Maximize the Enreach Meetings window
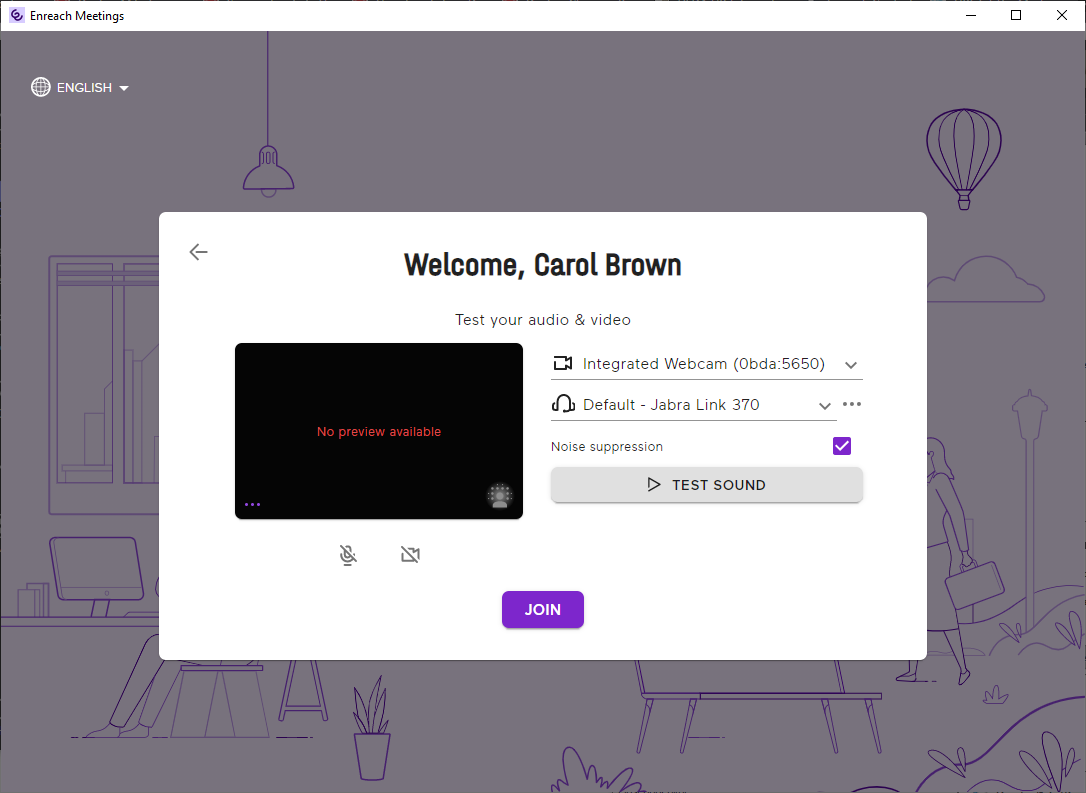The image size is (1086, 793). tap(1016, 15)
